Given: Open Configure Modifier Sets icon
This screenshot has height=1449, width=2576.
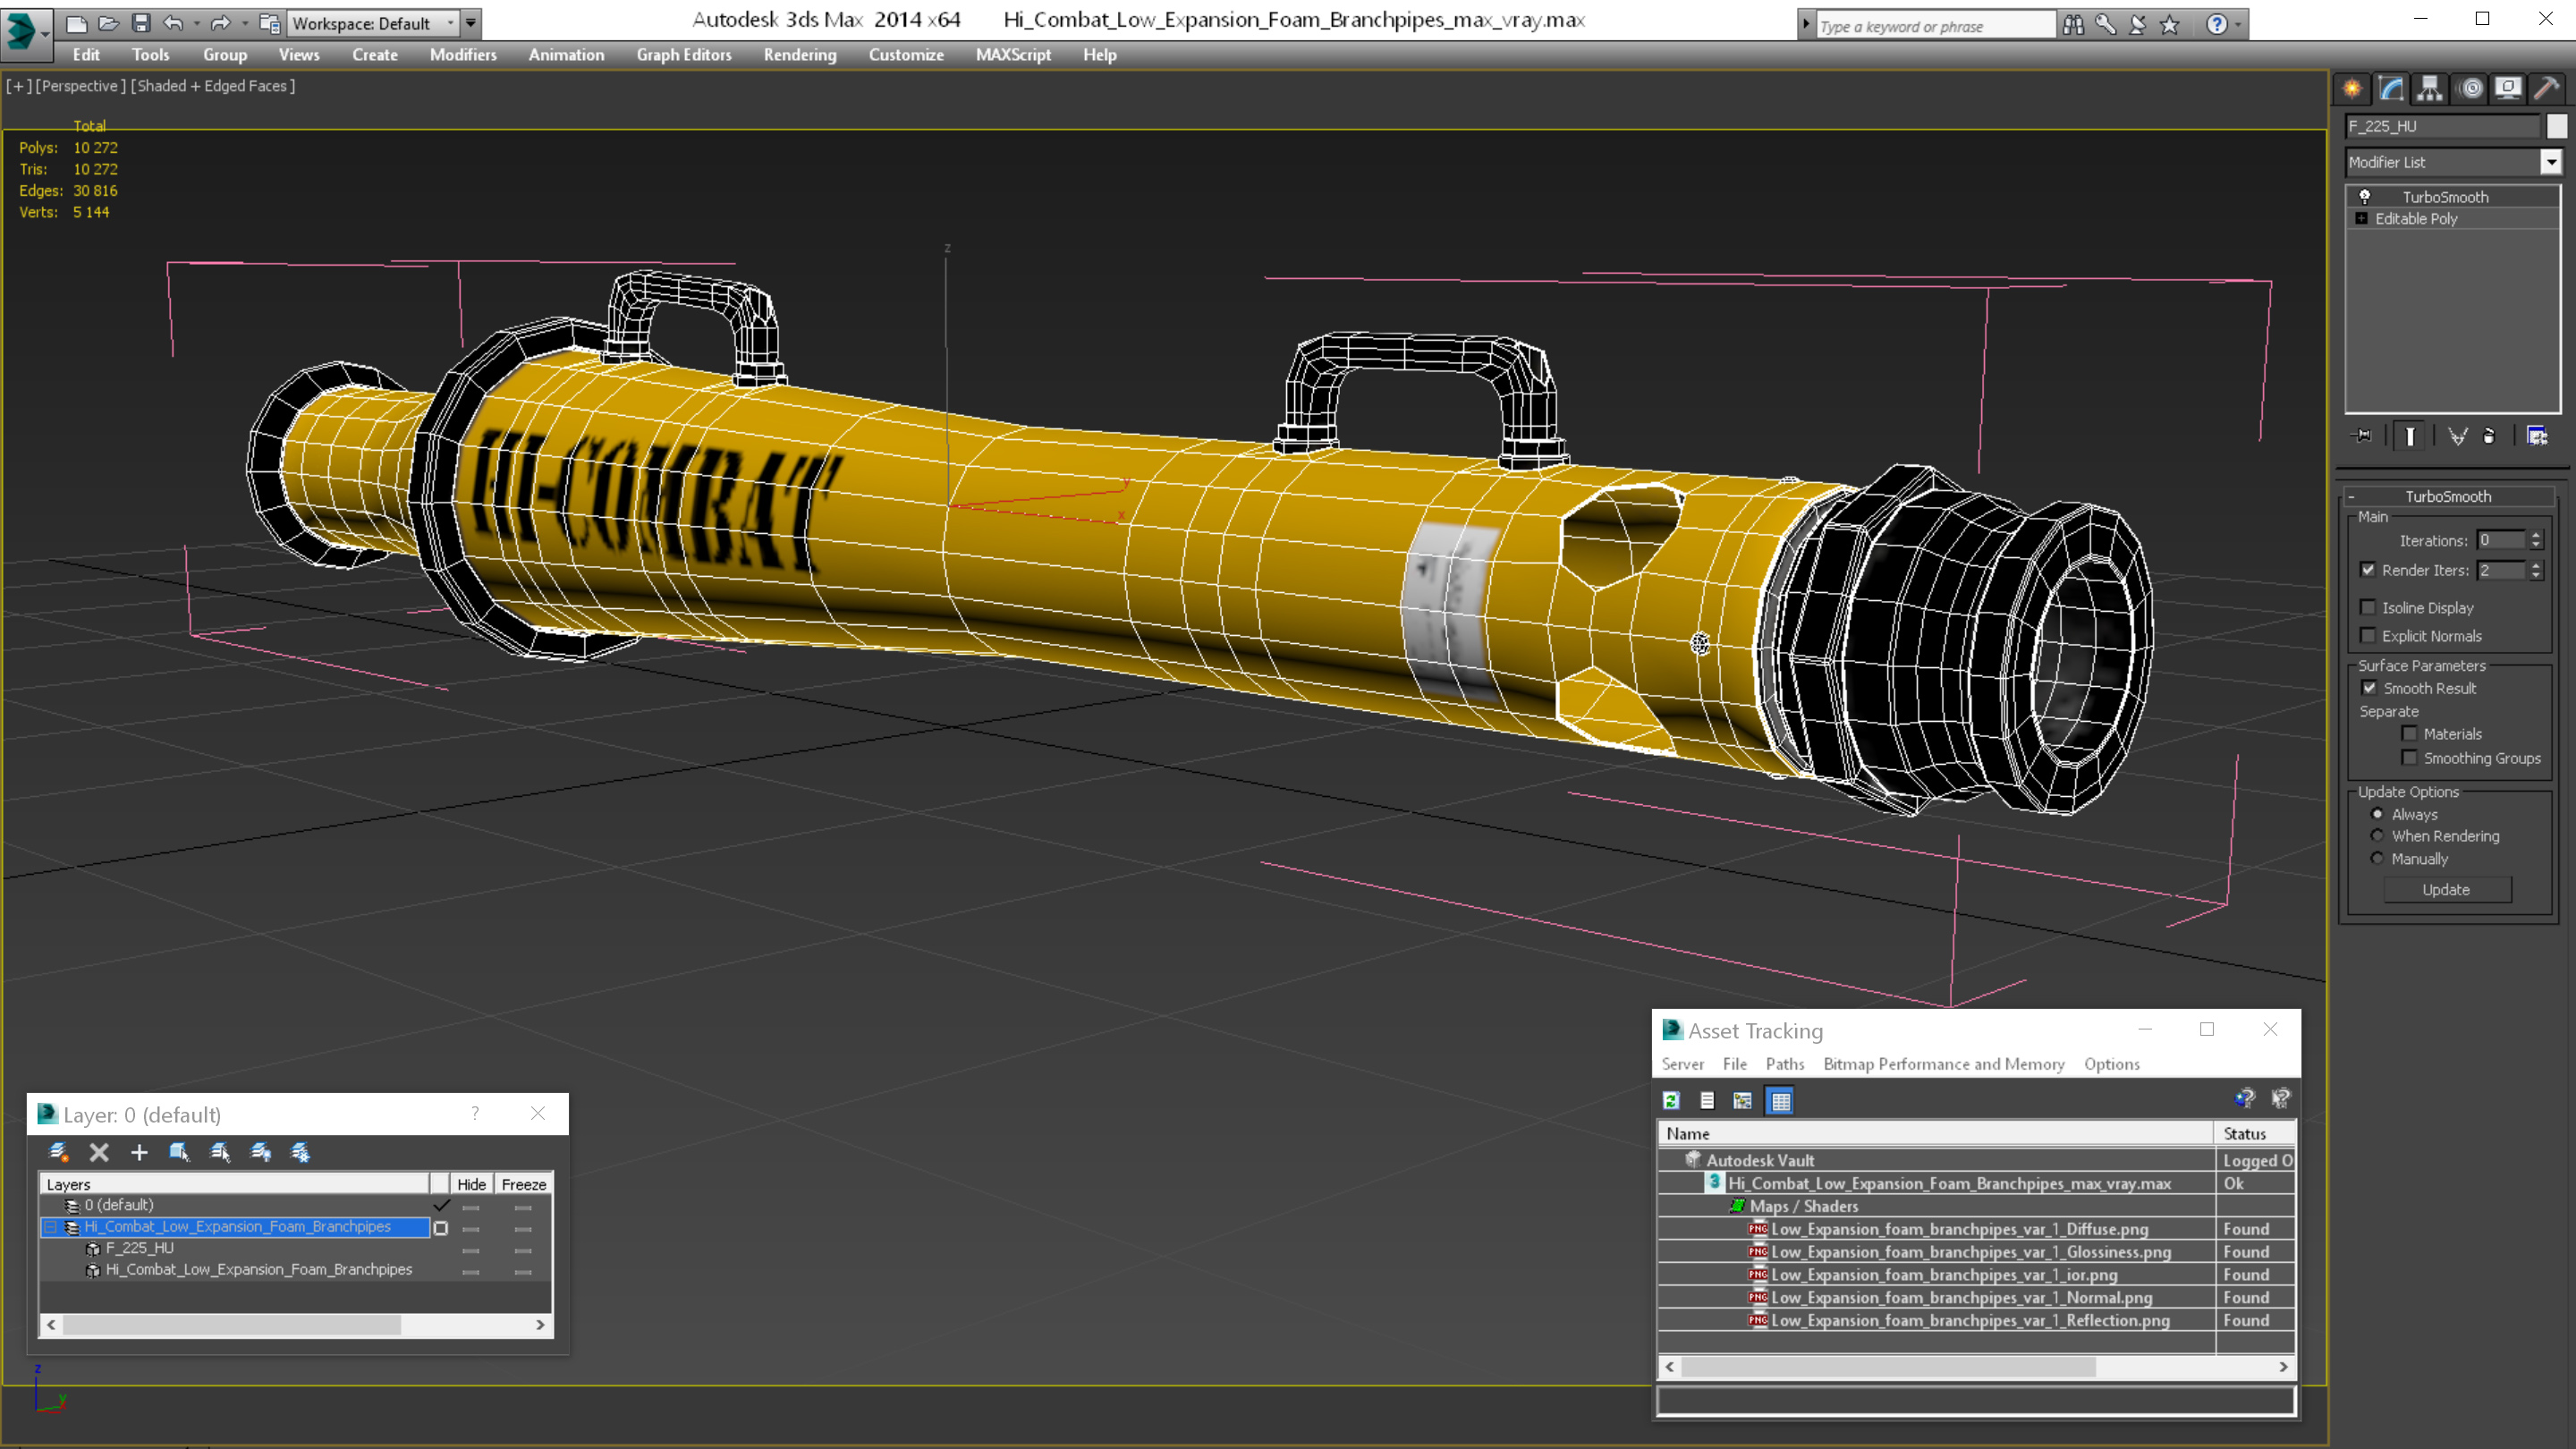Looking at the screenshot, I should 2537,436.
